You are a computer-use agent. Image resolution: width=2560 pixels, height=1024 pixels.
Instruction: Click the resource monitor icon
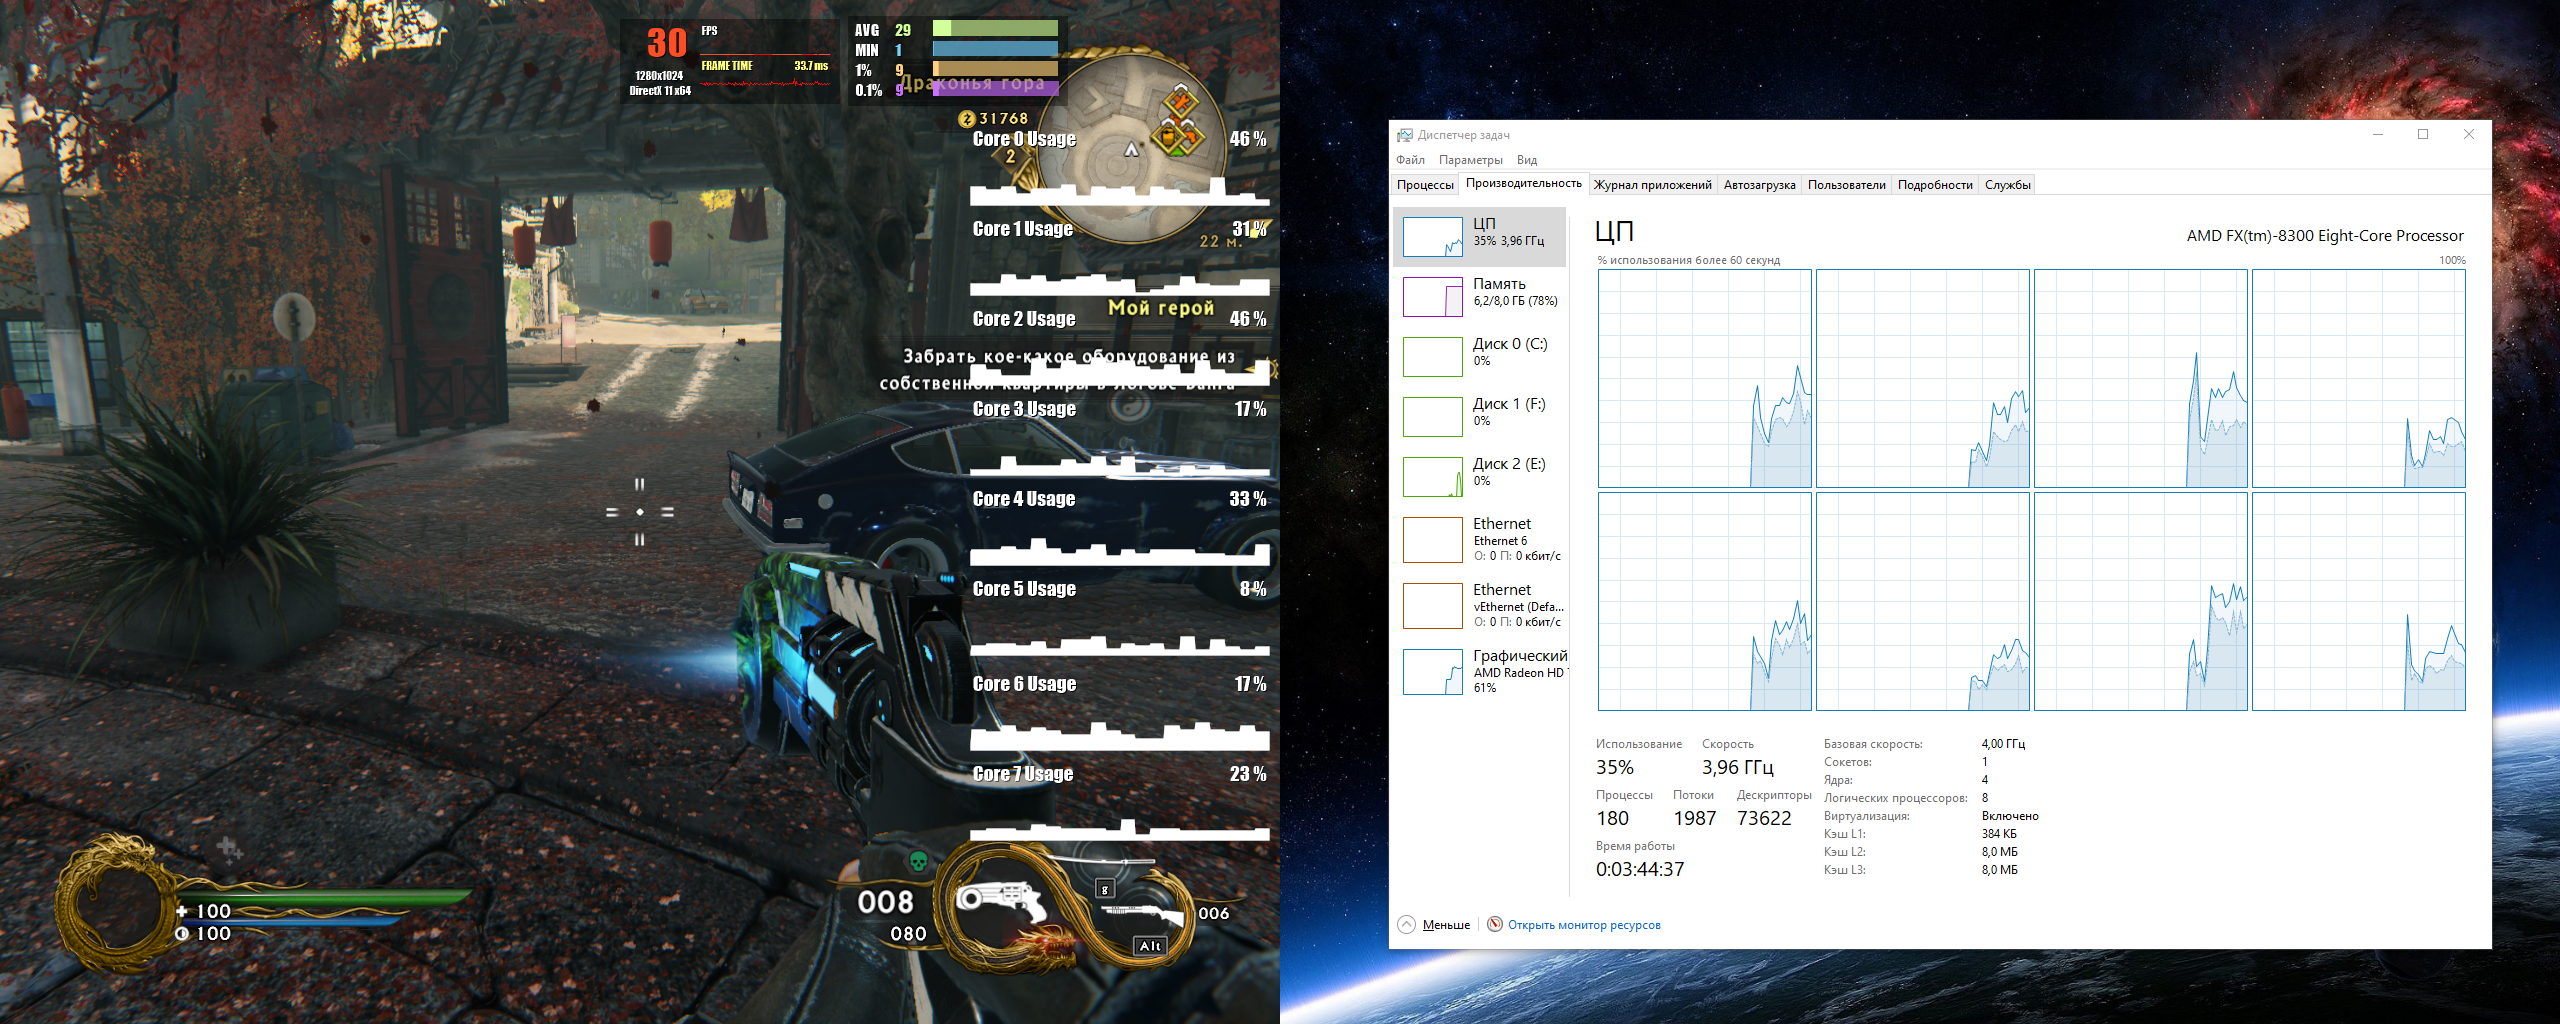[x=1495, y=924]
